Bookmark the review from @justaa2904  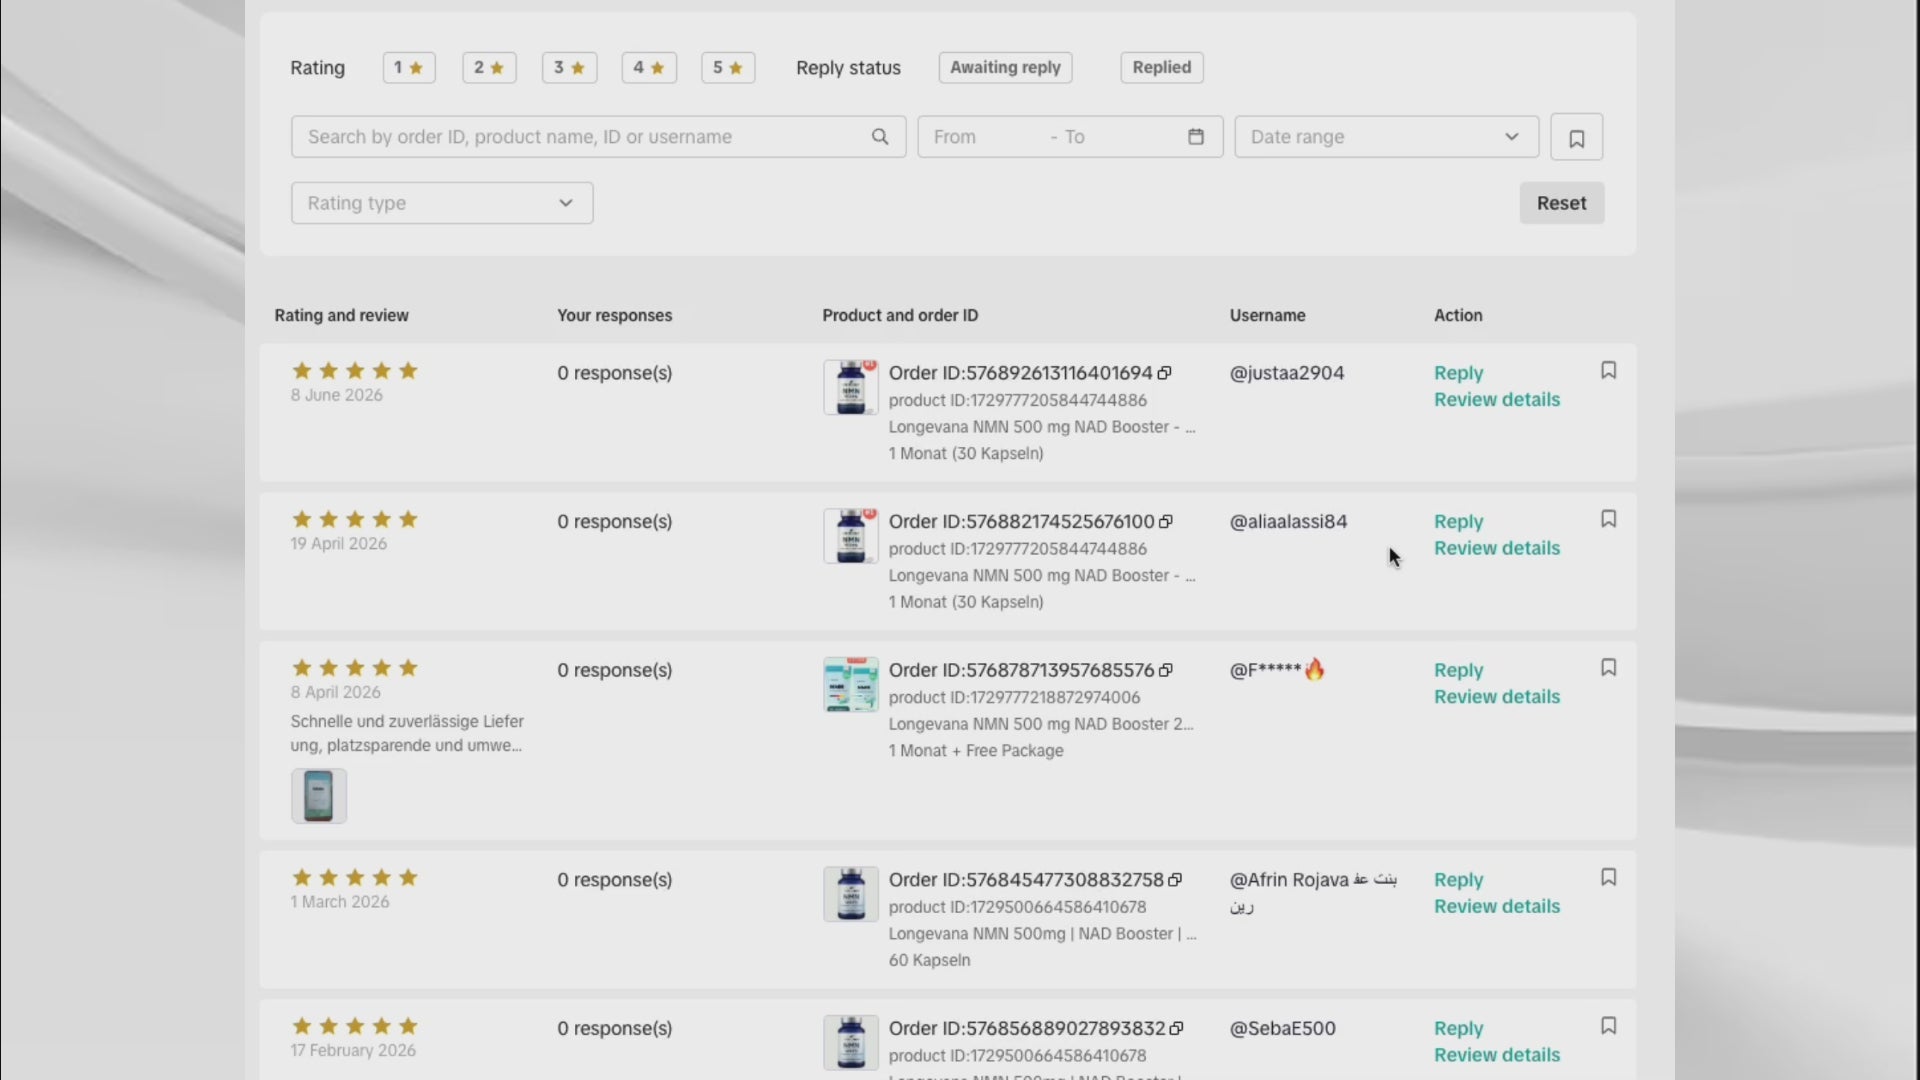1609,370
